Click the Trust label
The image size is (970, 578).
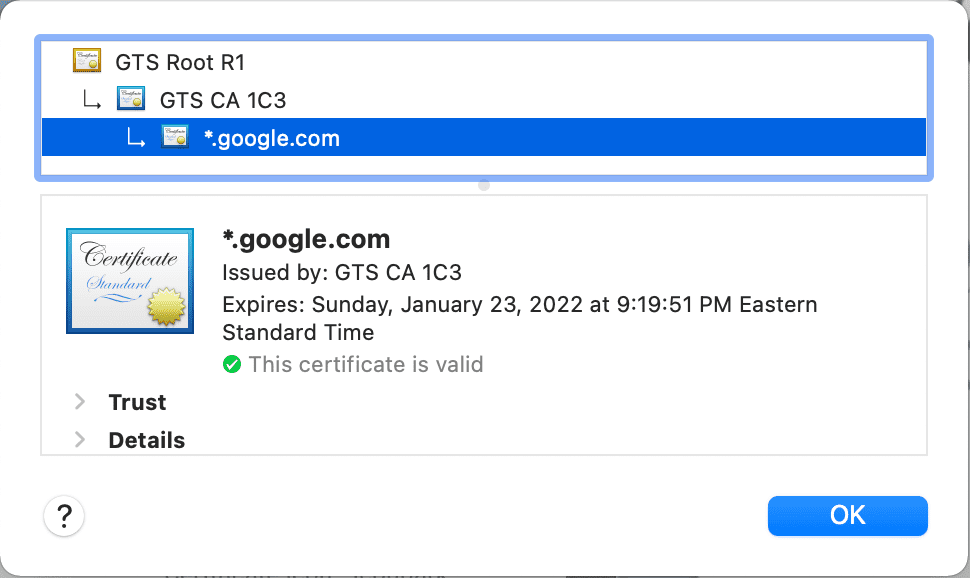137,402
